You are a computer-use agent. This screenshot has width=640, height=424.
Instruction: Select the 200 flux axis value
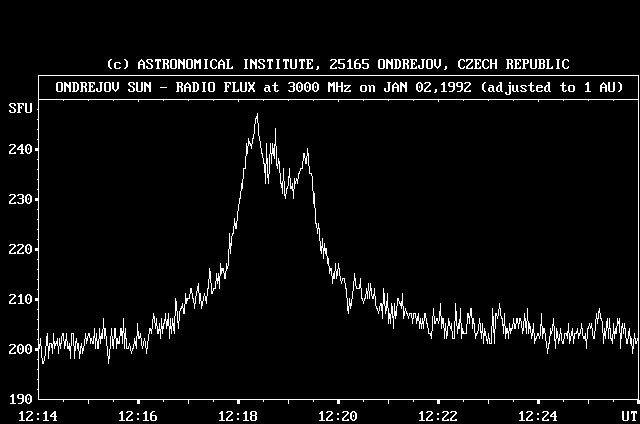point(19,349)
